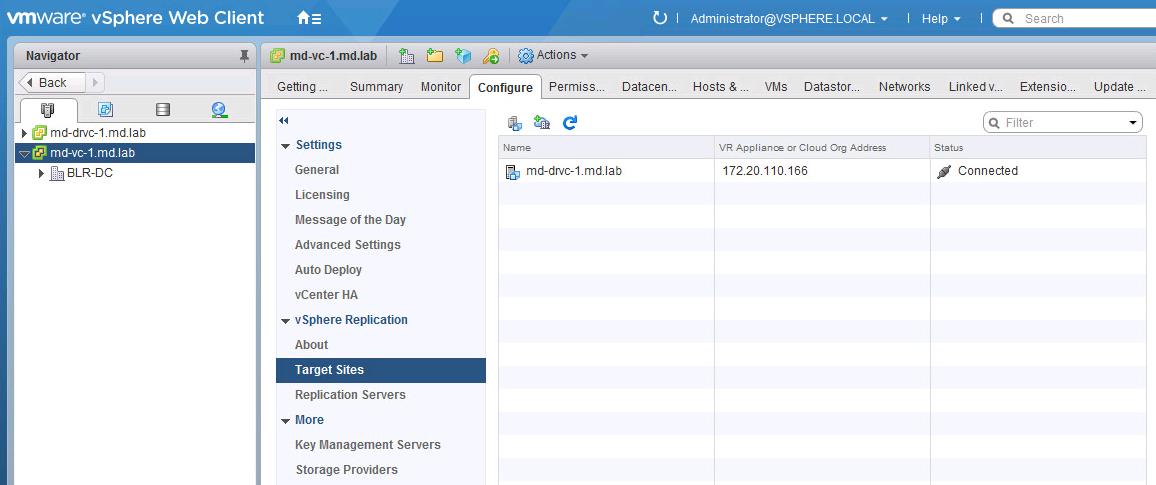The width and height of the screenshot is (1156, 485).
Task: Open the Linked vCenter tab
Action: click(975, 87)
